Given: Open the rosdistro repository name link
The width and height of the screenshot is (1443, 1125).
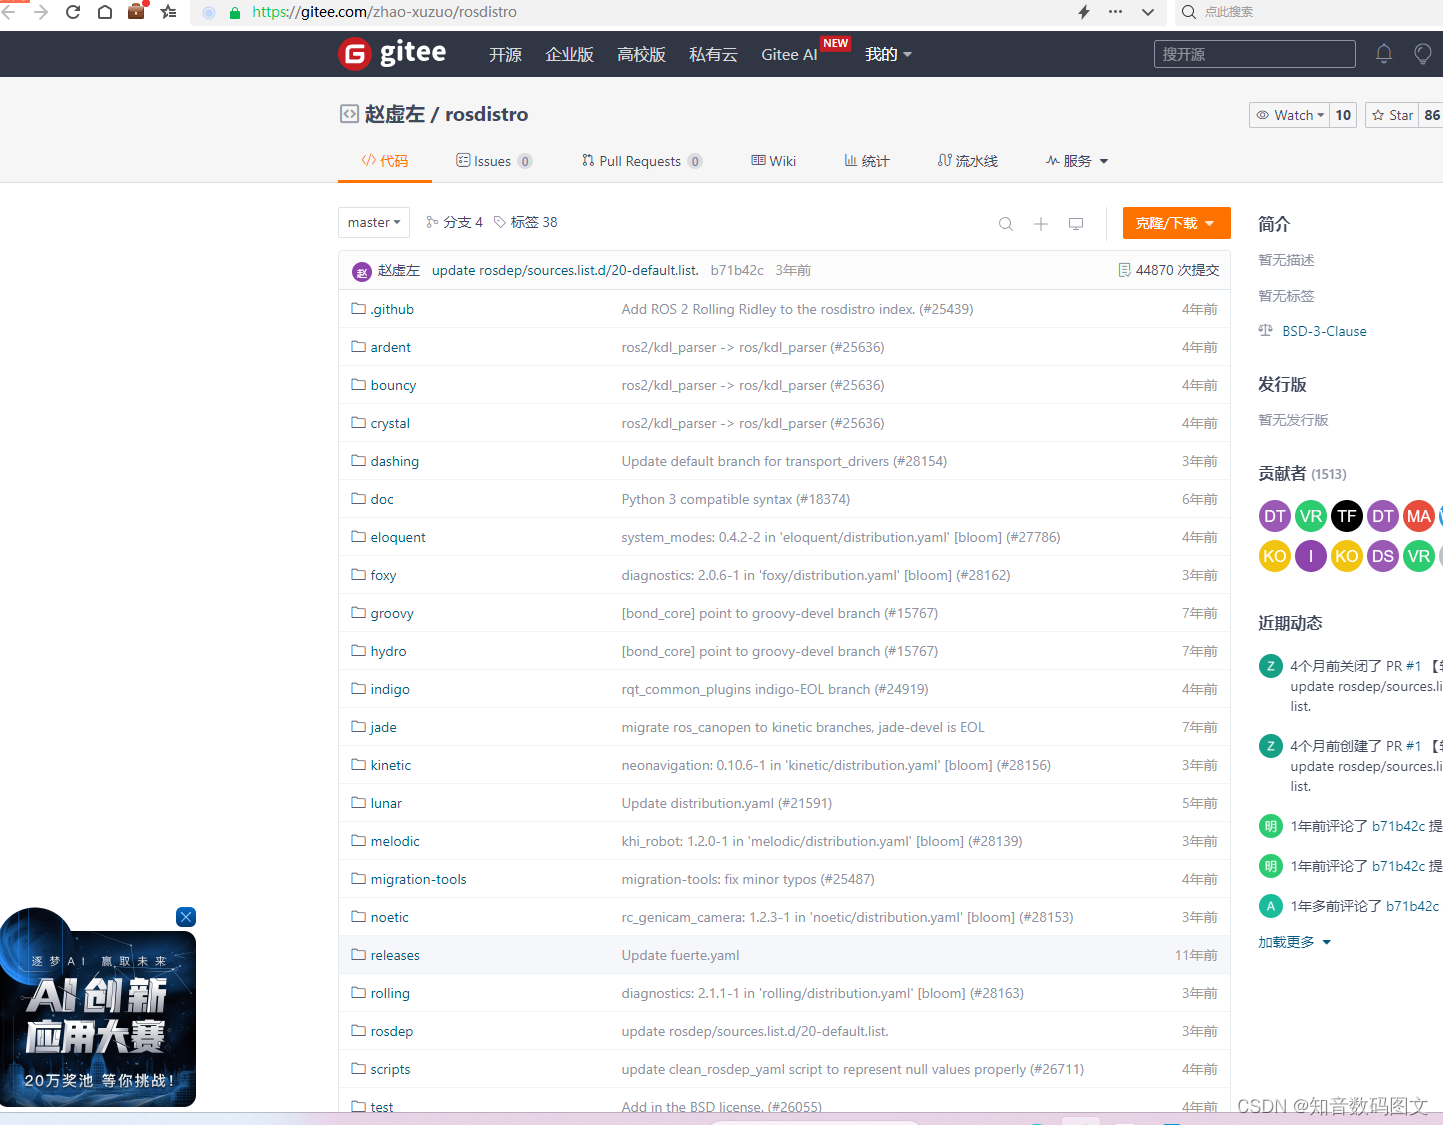Looking at the screenshot, I should pyautogui.click(x=486, y=114).
